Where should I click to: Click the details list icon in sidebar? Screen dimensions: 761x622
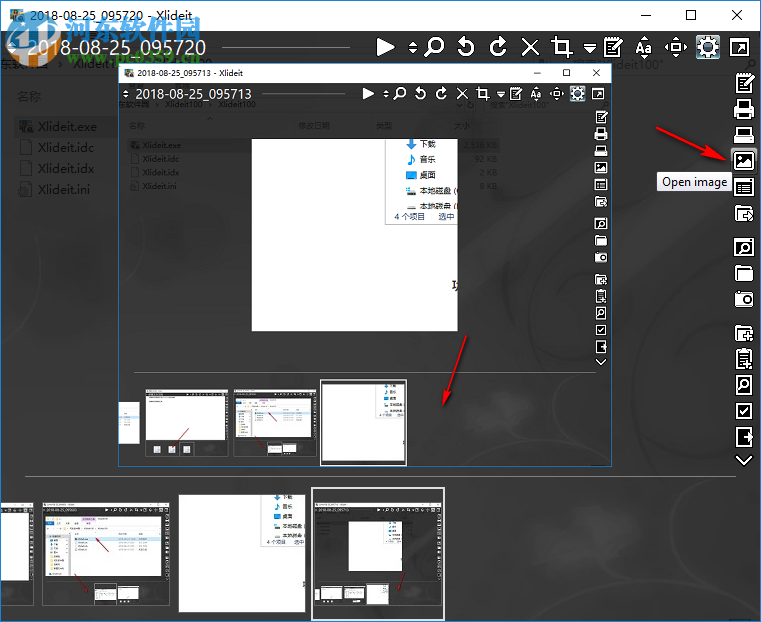click(x=744, y=187)
